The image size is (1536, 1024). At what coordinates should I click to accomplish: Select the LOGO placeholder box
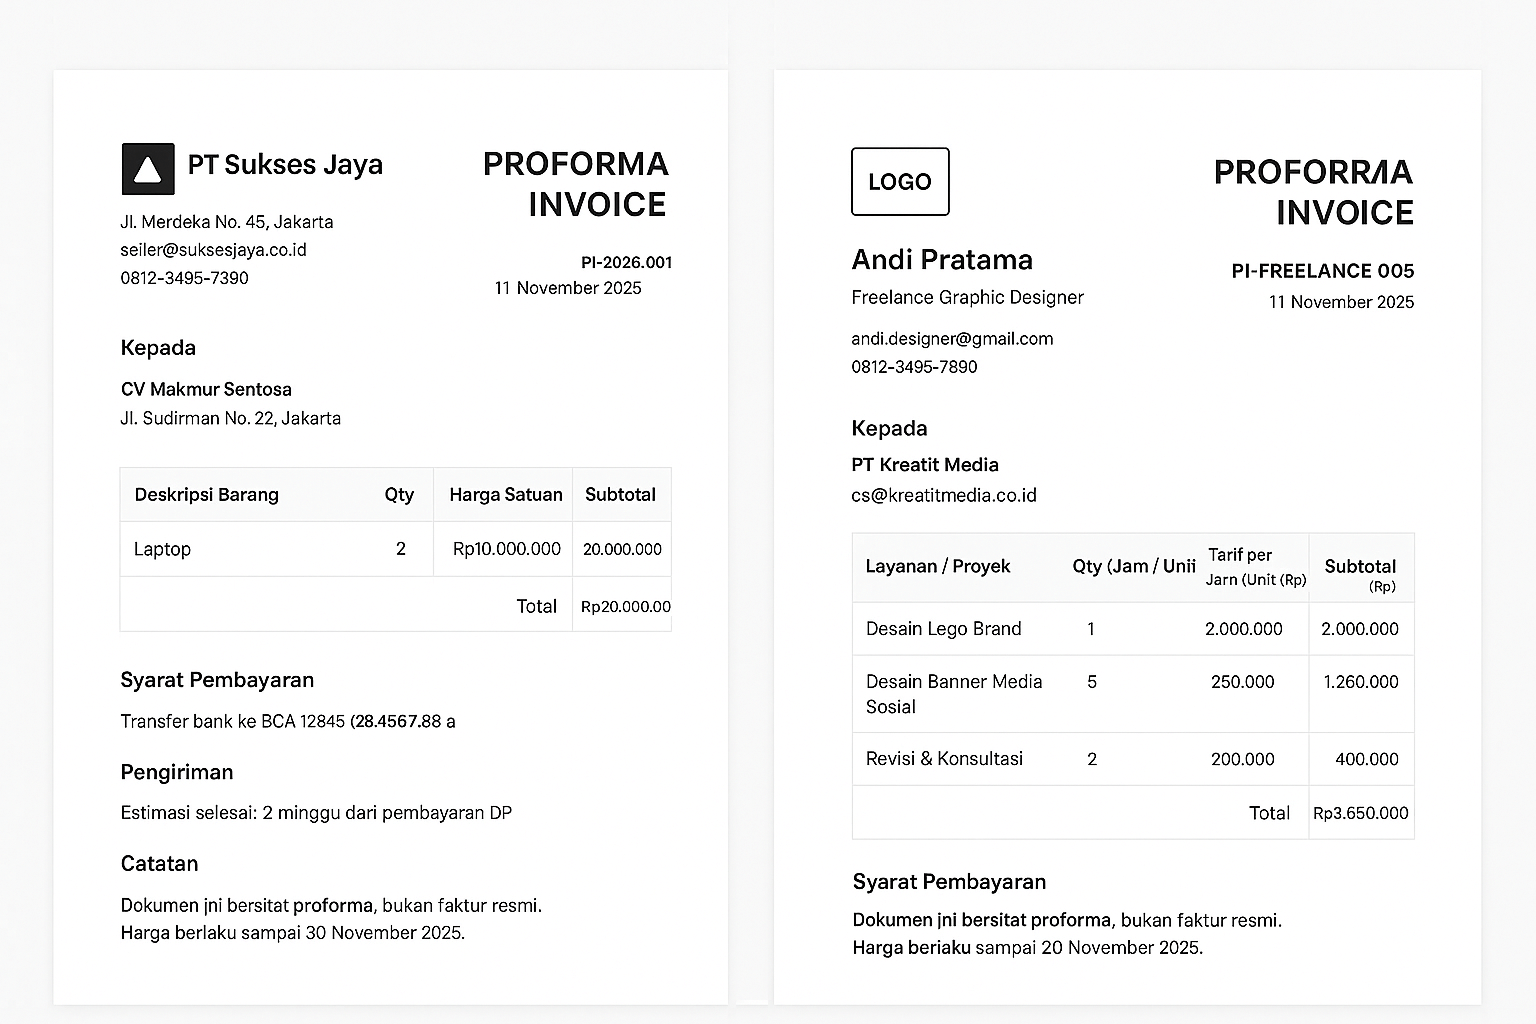[899, 181]
